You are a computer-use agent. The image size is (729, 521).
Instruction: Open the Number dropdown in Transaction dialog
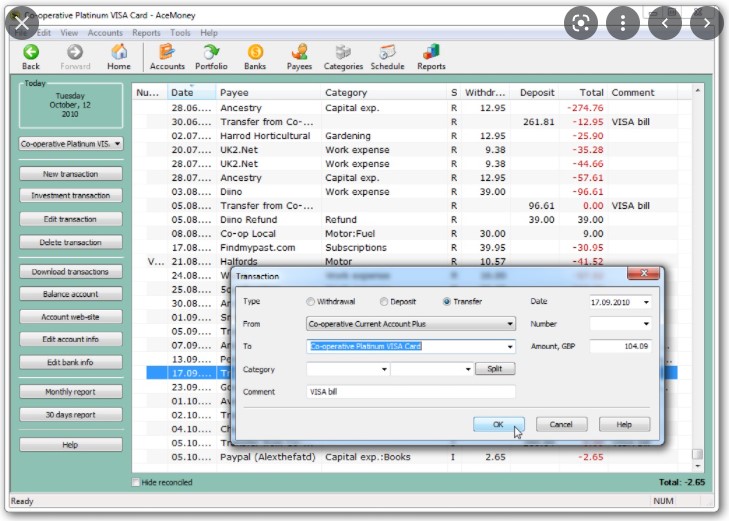click(646, 324)
